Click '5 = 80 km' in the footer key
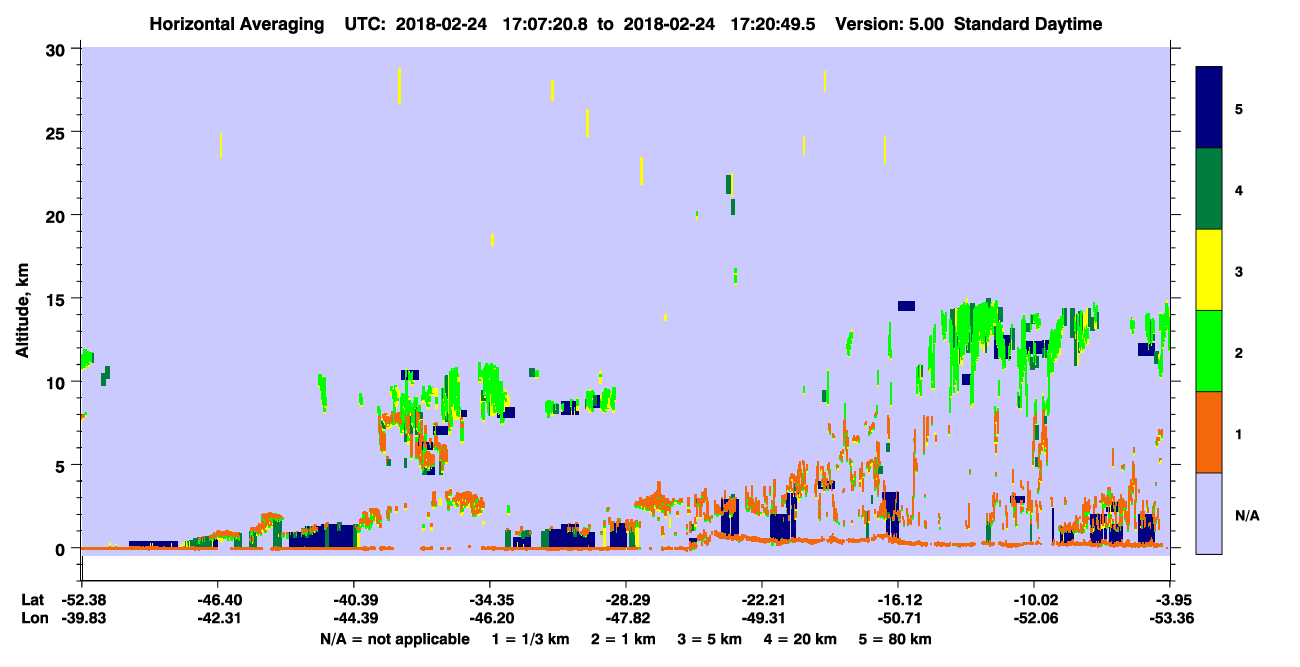 [x=894, y=639]
